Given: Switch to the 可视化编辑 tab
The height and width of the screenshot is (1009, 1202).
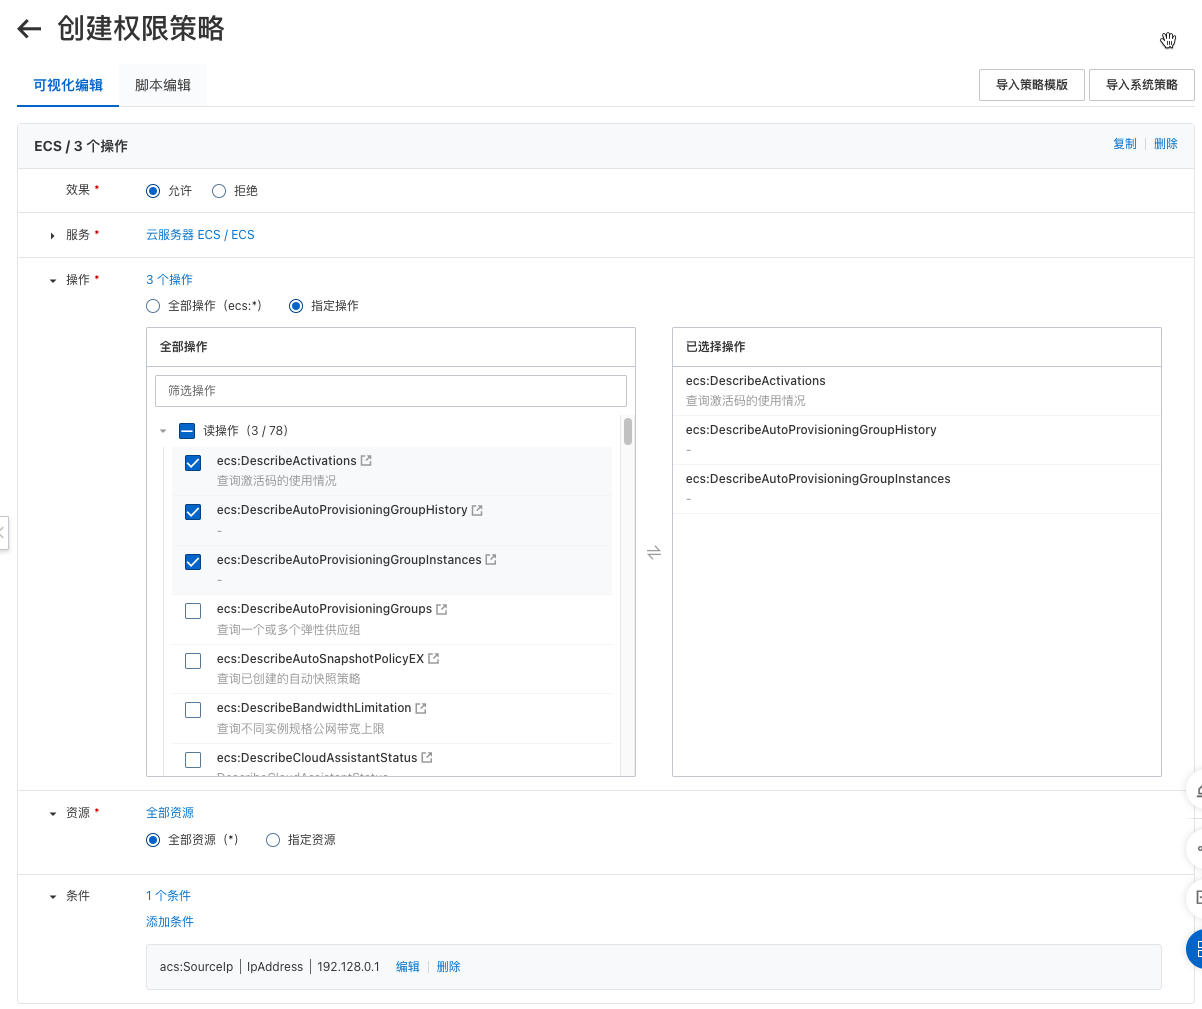Looking at the screenshot, I should (x=68, y=85).
